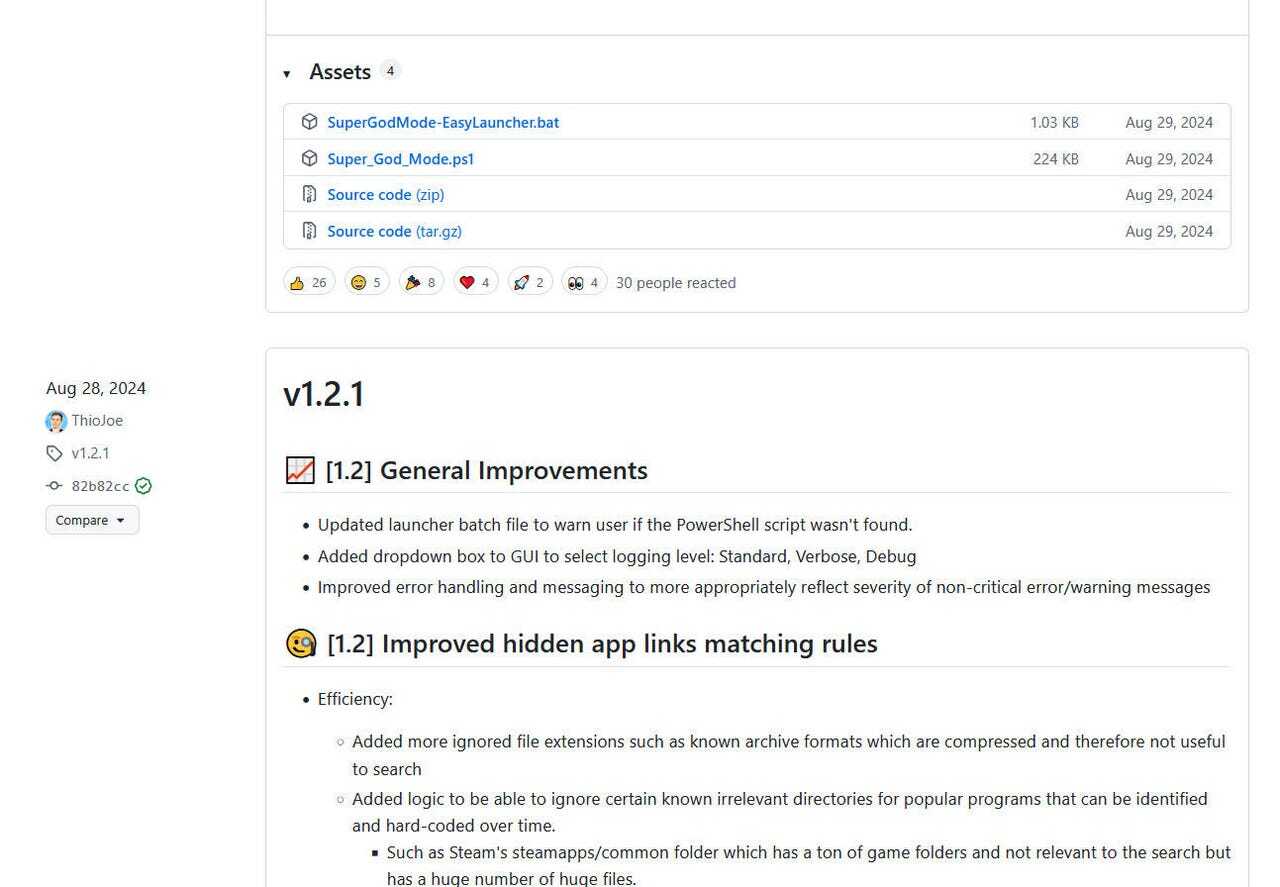Toggle the party popper reaction
1280x887 pixels.
[421, 283]
